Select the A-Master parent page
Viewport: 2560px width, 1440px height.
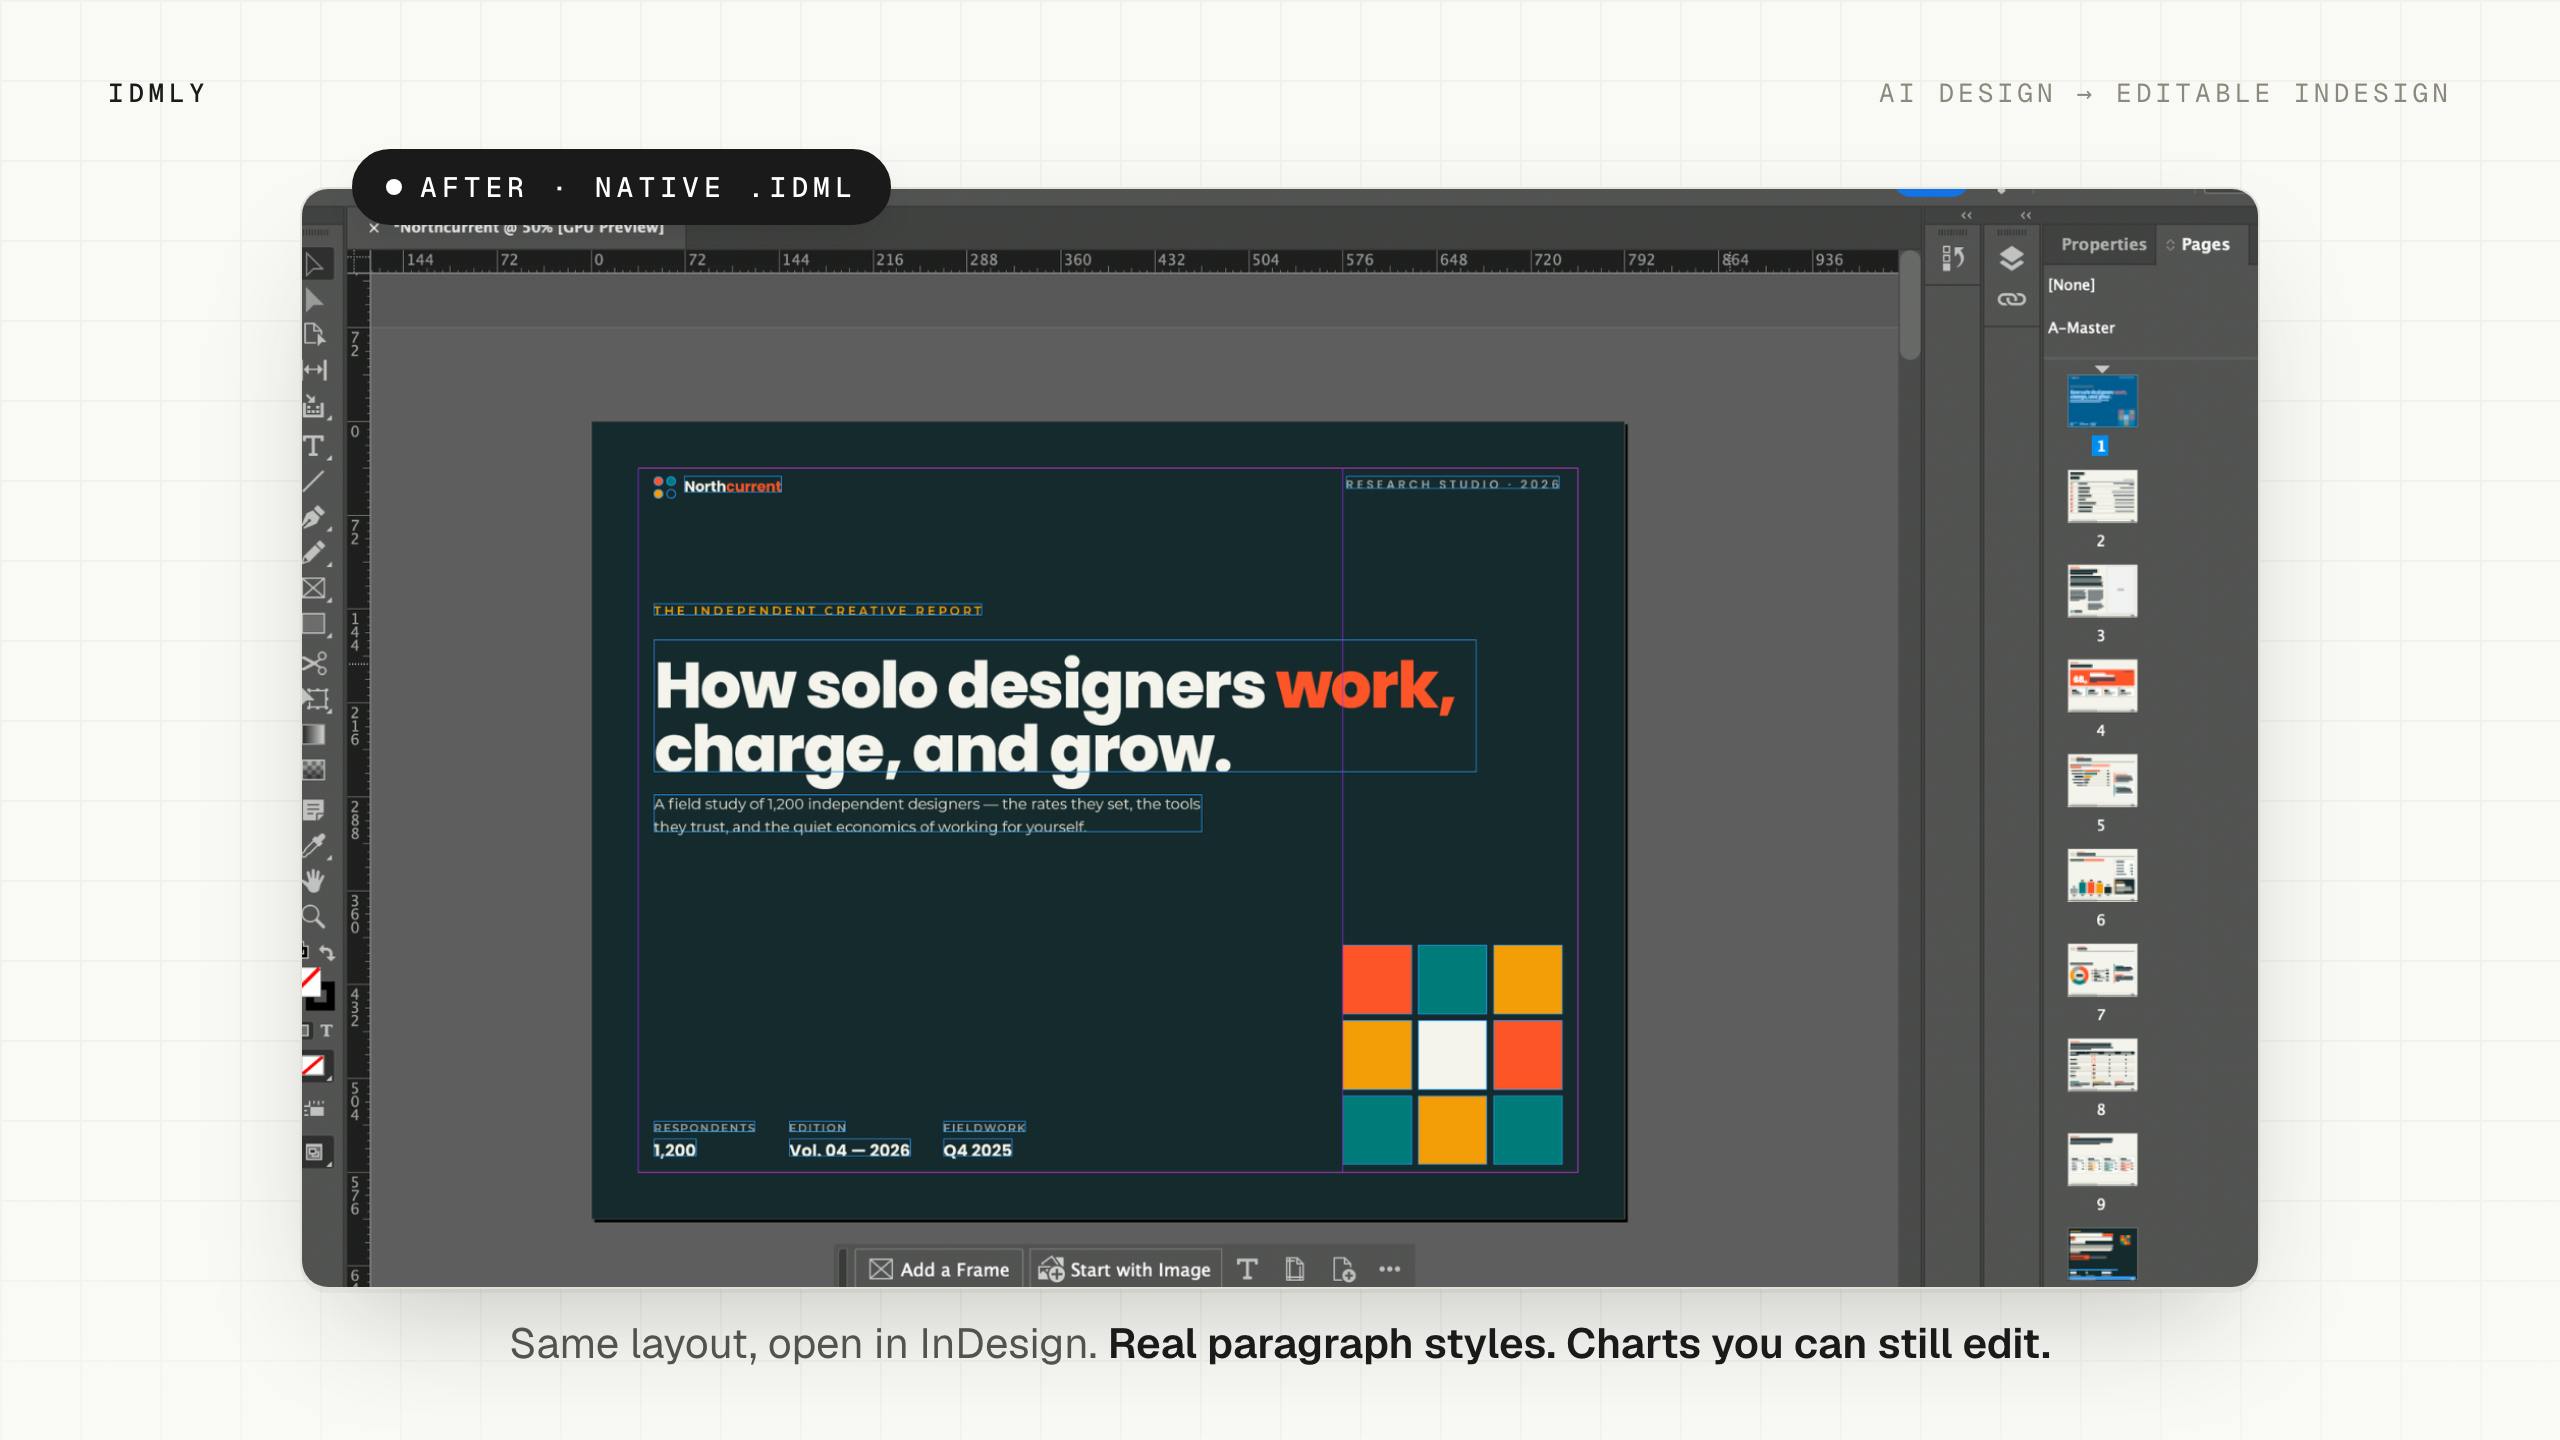click(x=2081, y=328)
